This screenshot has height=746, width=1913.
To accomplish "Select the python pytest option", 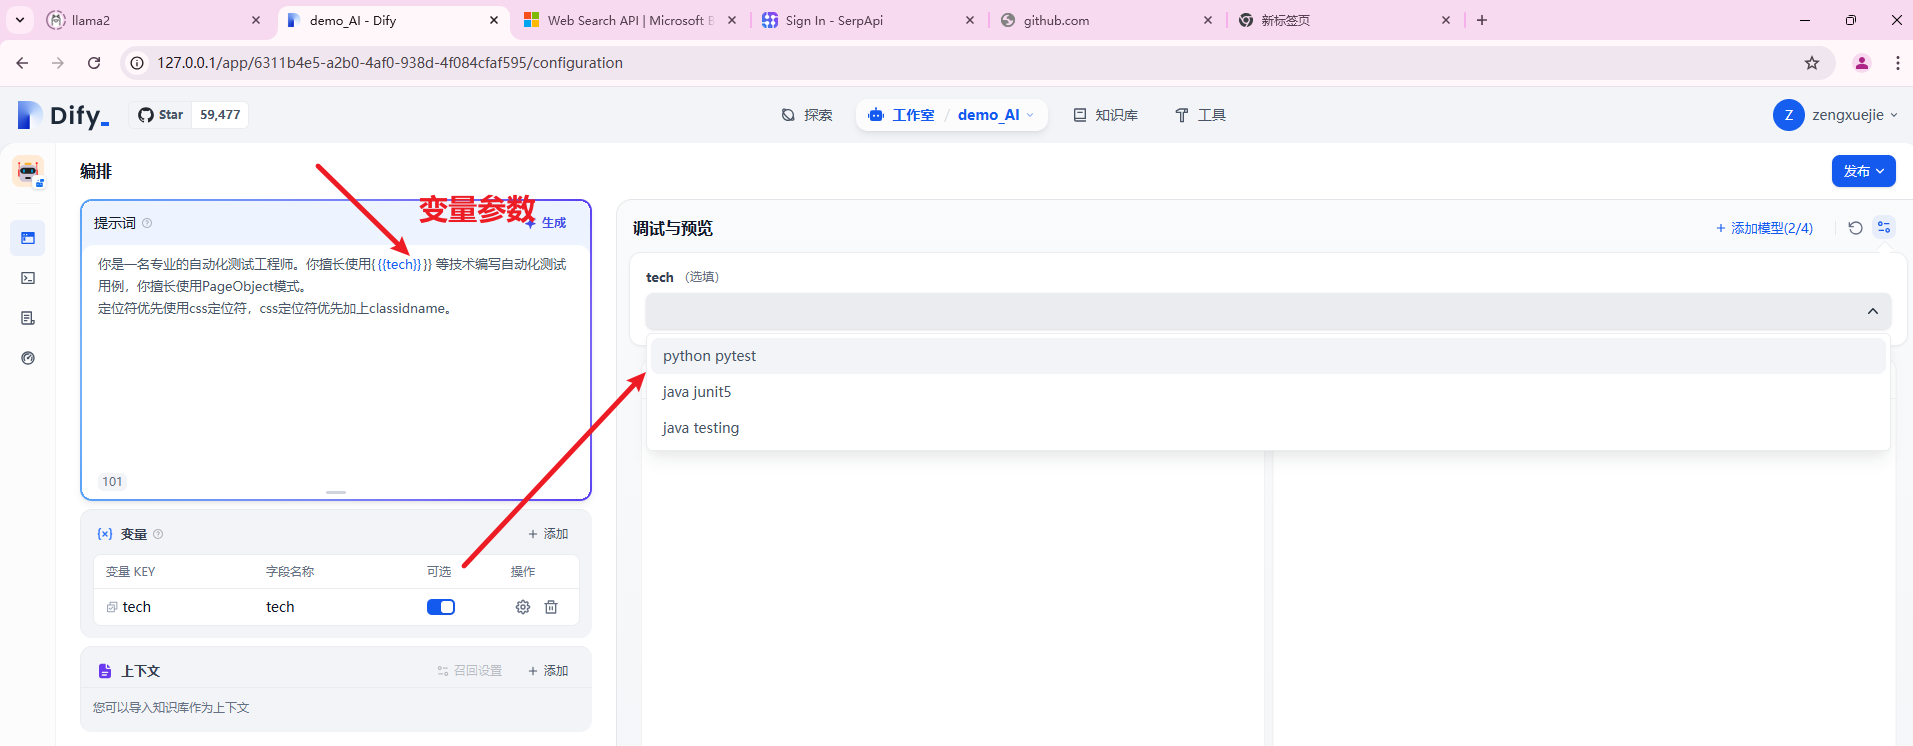I will click(1268, 356).
